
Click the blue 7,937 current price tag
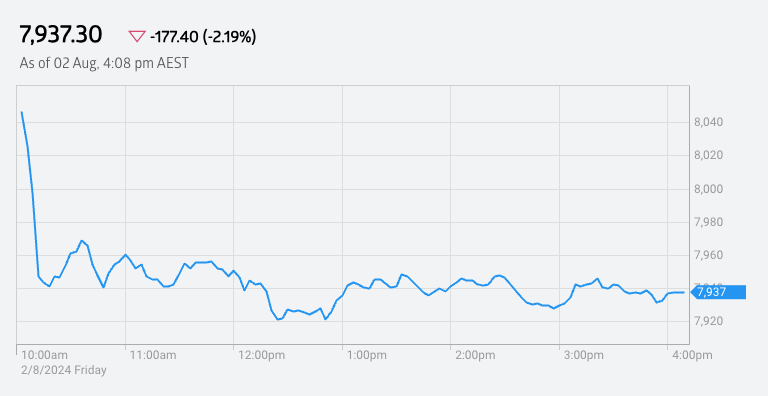pos(718,292)
